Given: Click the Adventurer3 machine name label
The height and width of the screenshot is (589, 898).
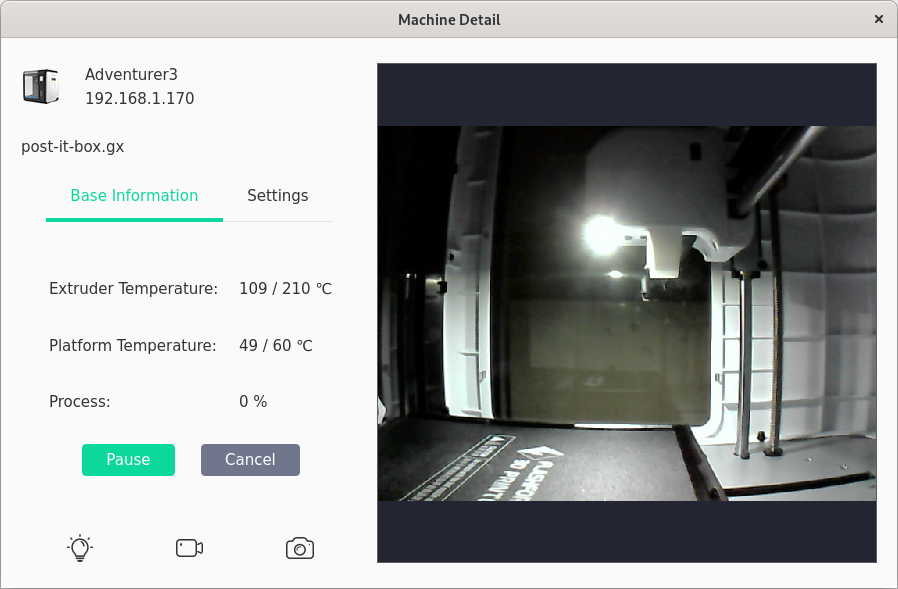Looking at the screenshot, I should (131, 74).
